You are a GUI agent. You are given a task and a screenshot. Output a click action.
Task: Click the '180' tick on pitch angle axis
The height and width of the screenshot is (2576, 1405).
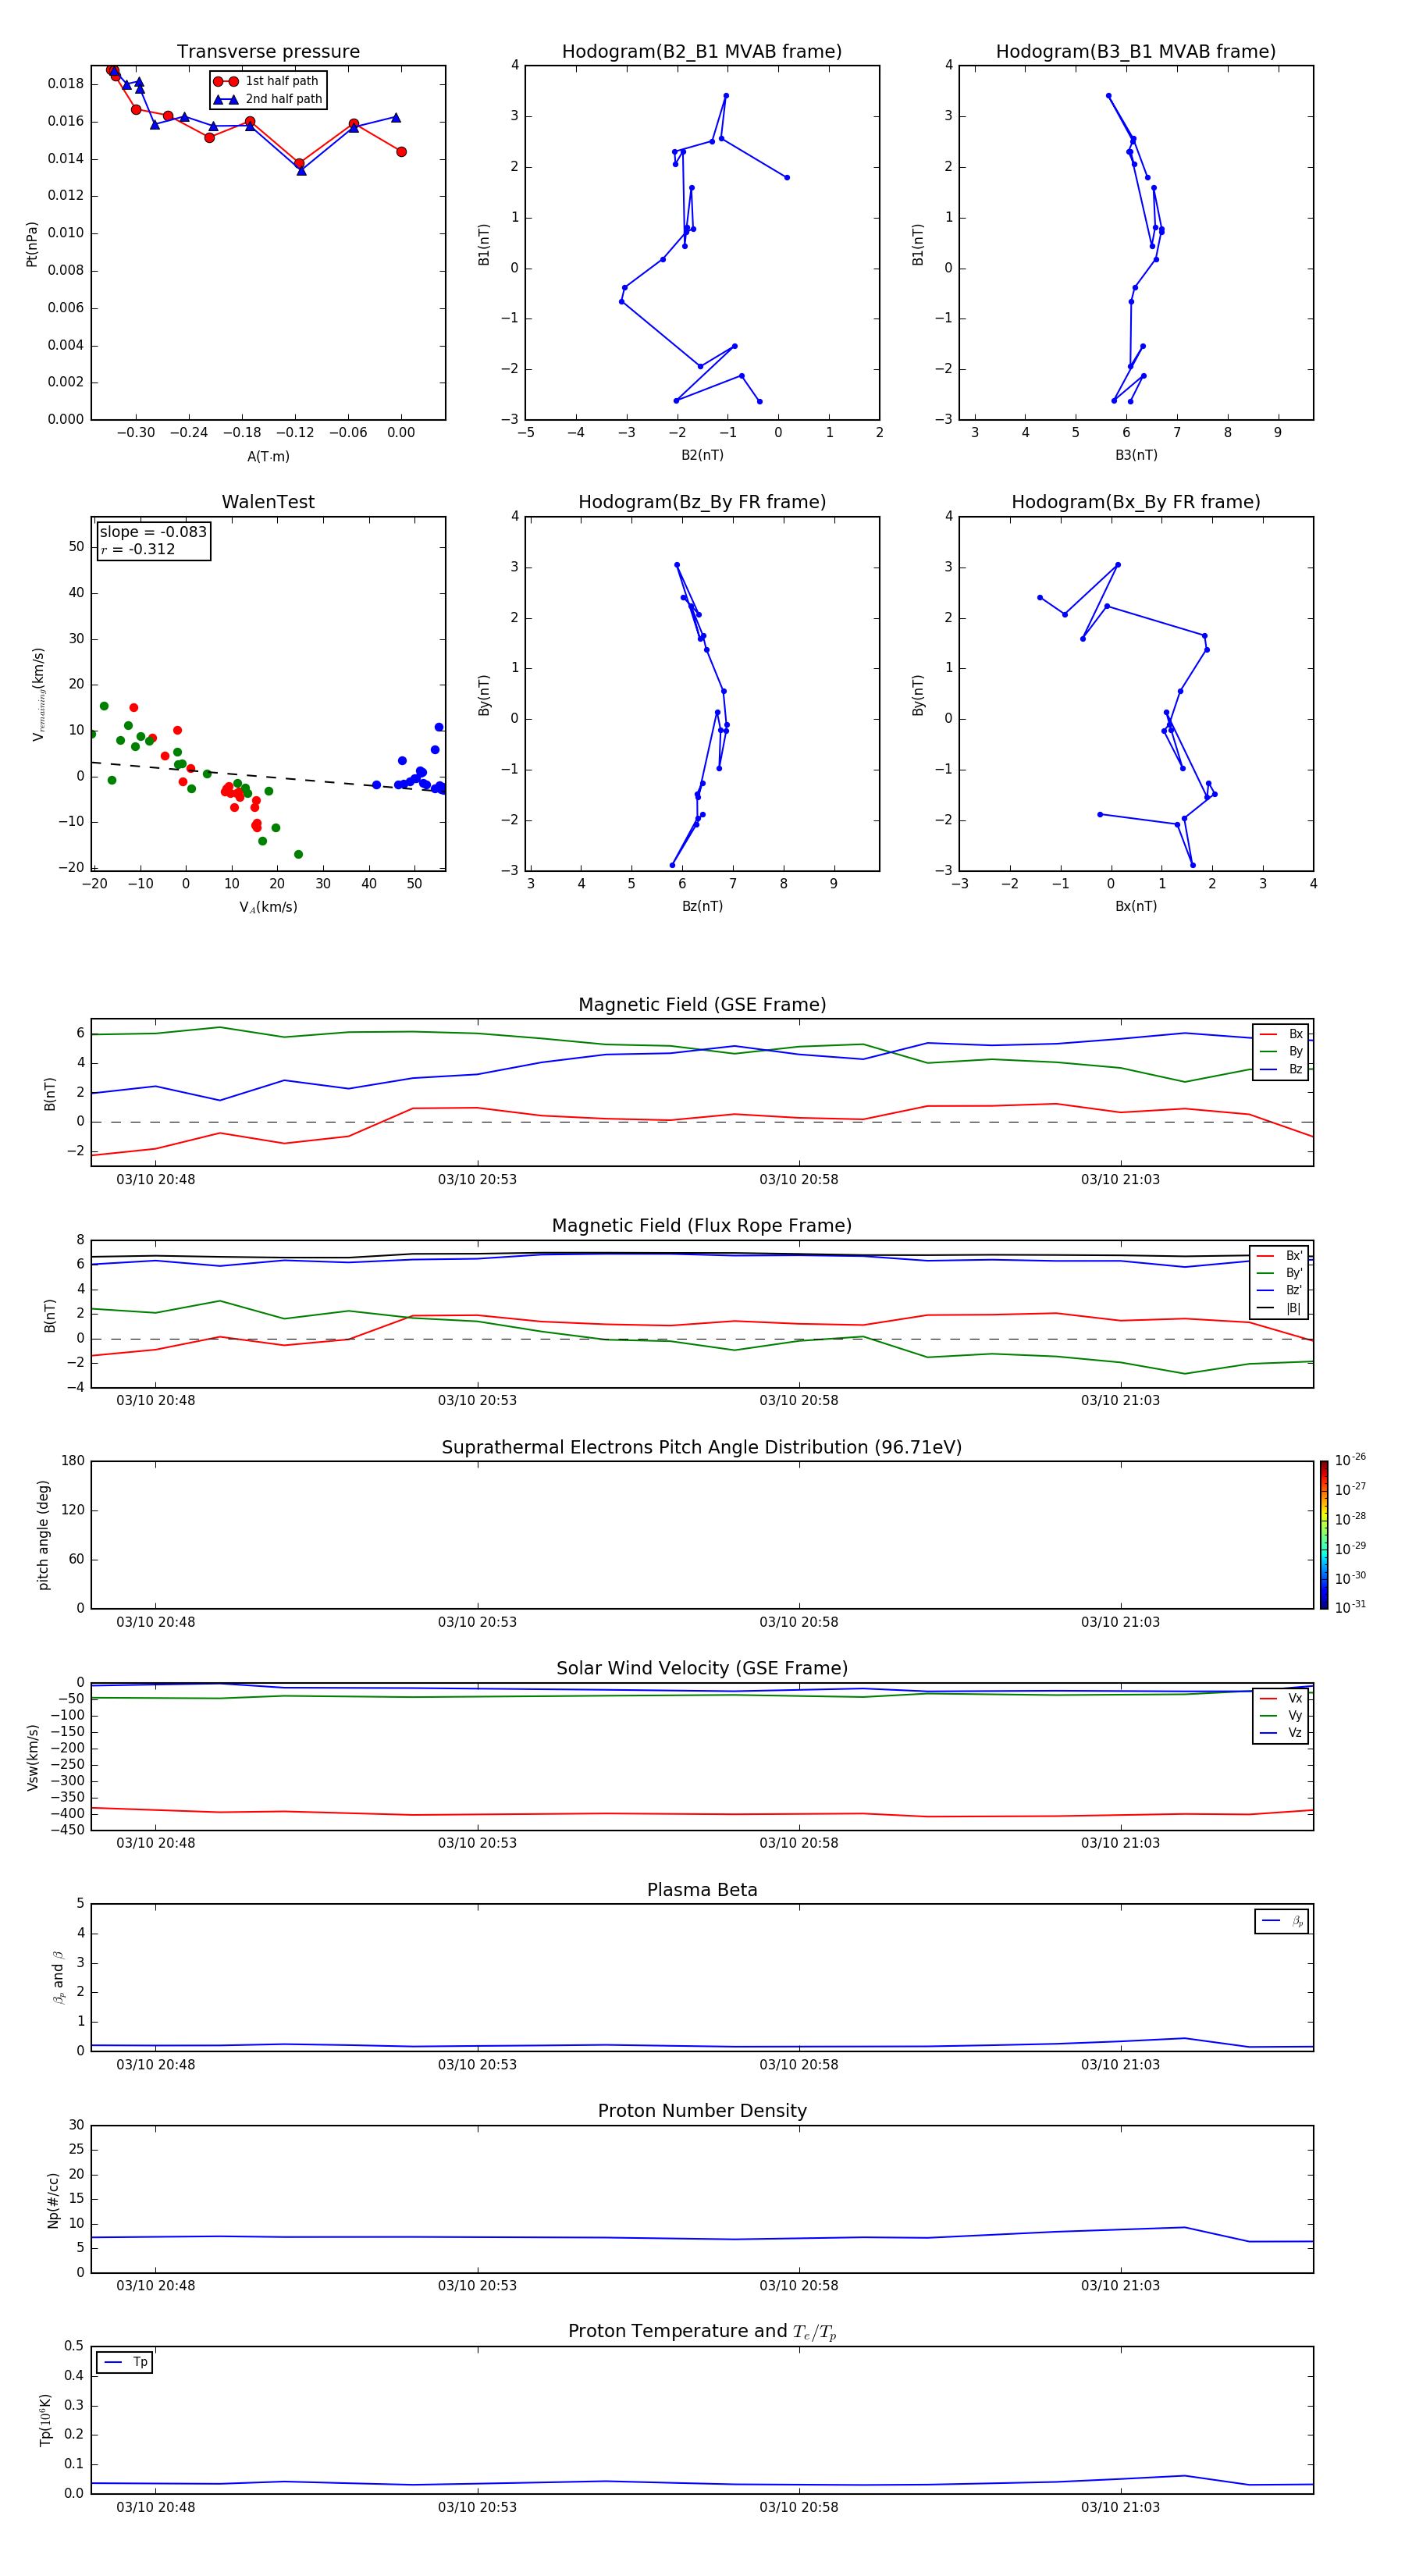click(x=73, y=1461)
